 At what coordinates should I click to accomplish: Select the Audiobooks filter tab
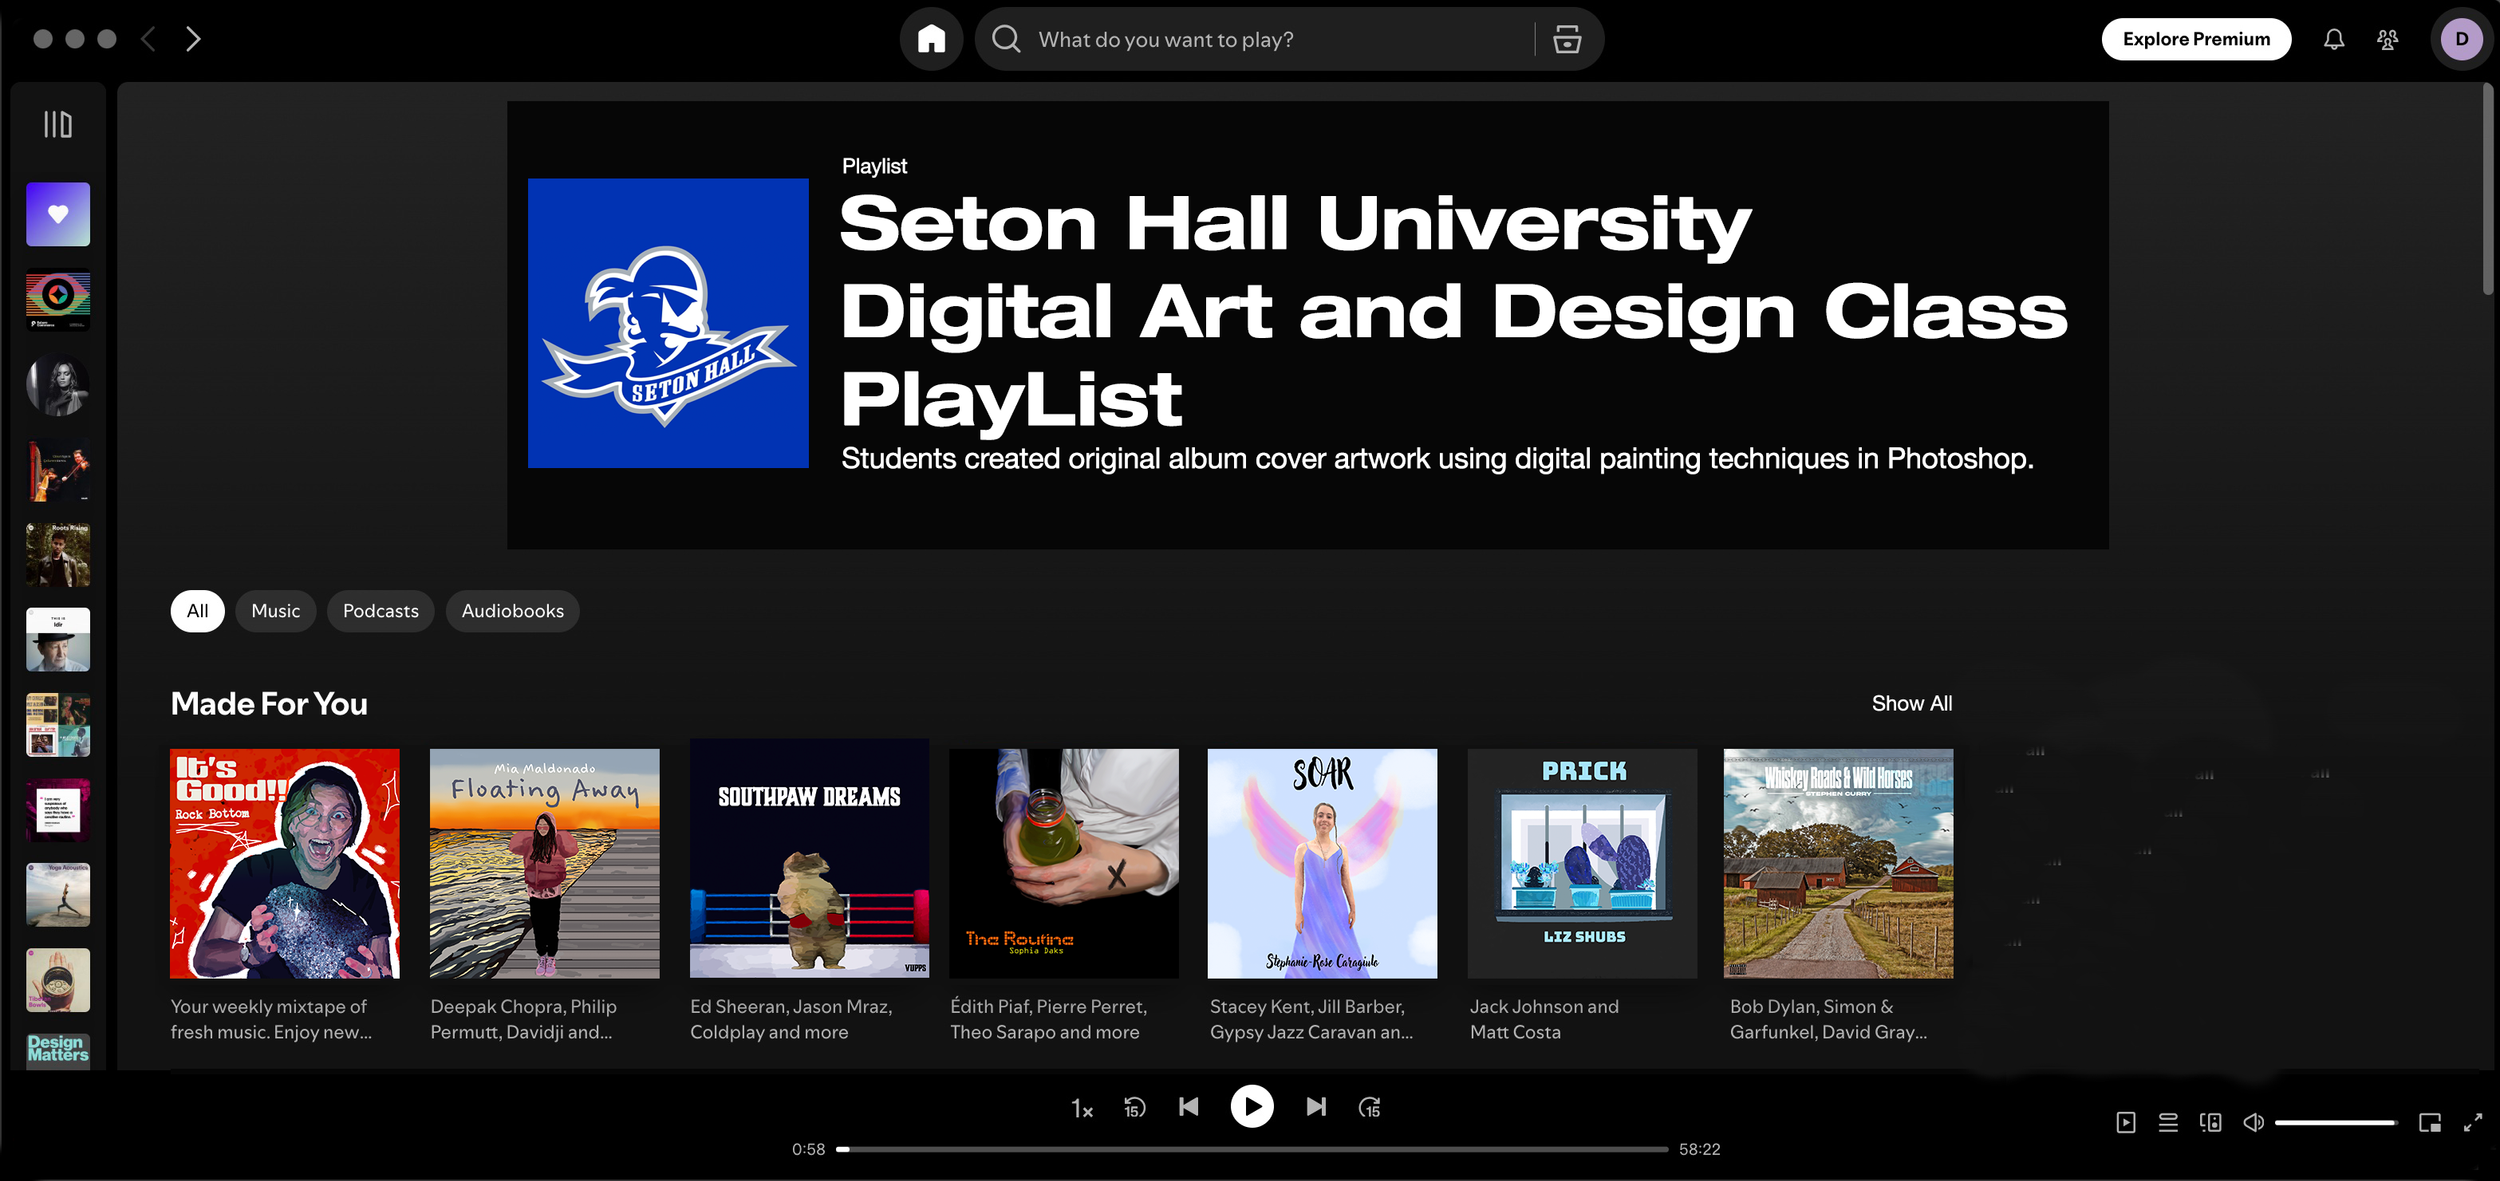pyautogui.click(x=512, y=611)
